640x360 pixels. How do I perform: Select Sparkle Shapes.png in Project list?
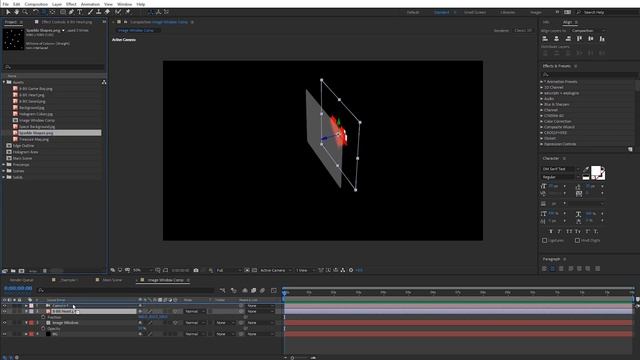pyautogui.click(x=36, y=133)
